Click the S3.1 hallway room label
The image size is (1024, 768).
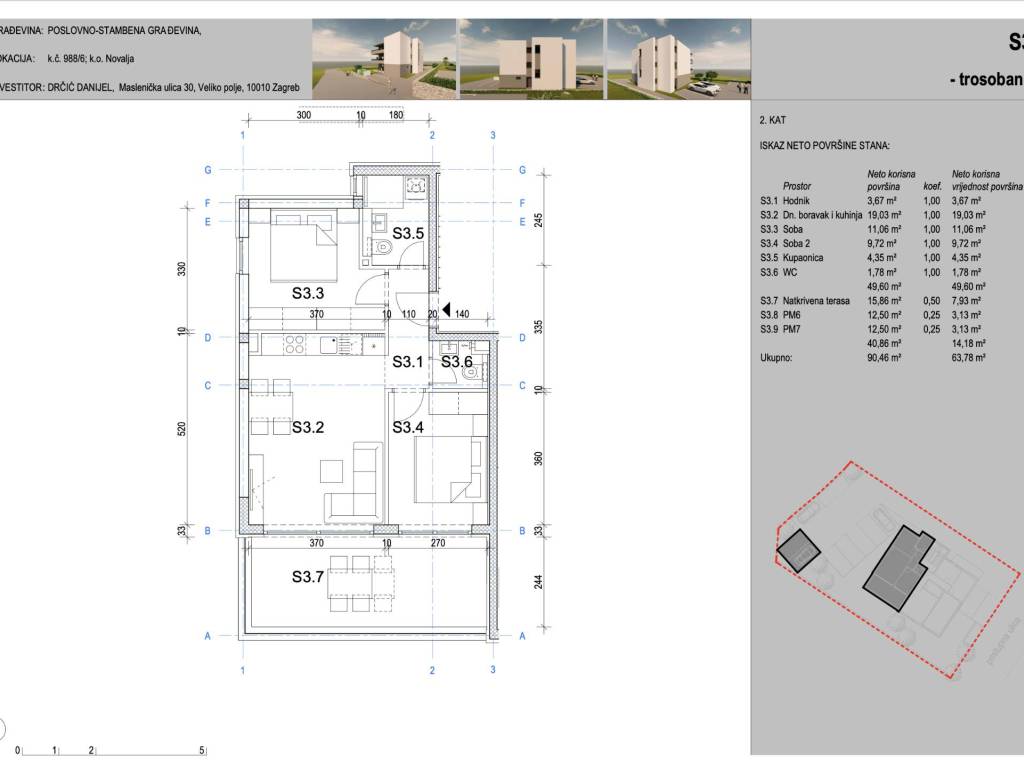pos(407,361)
